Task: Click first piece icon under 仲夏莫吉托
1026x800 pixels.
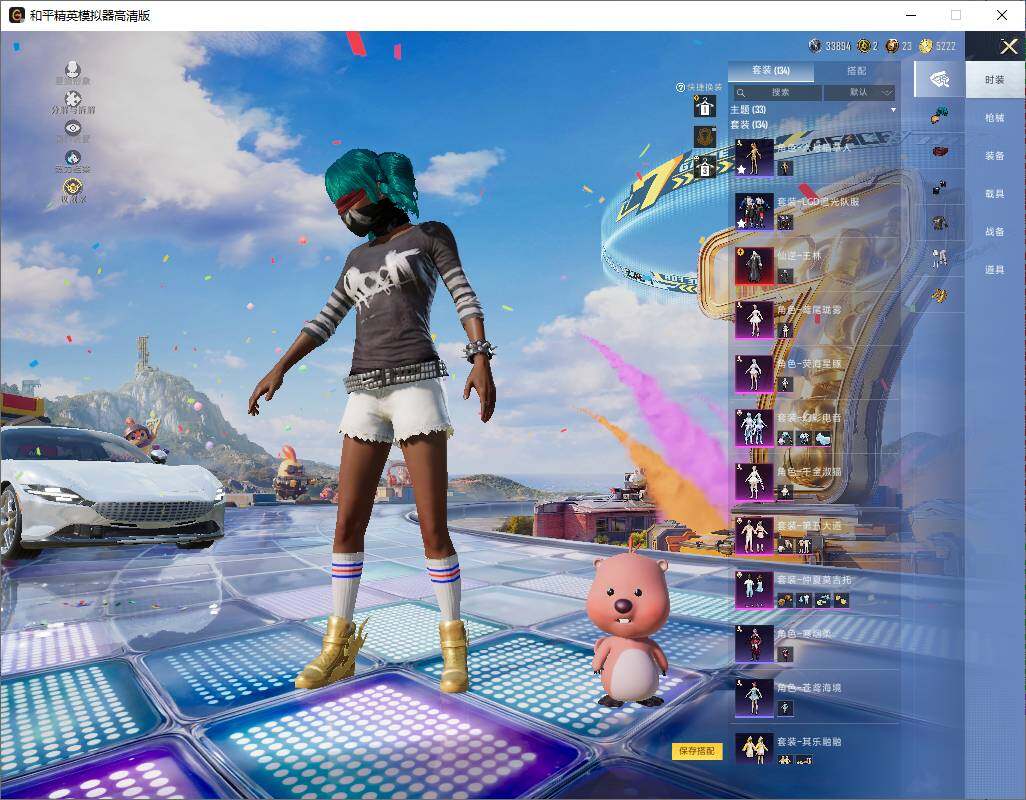Action: (x=785, y=600)
